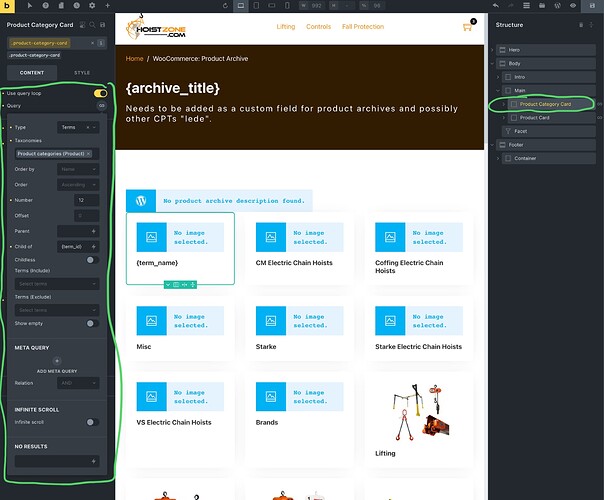Open the Pages icon in toolbar

coord(61,5)
